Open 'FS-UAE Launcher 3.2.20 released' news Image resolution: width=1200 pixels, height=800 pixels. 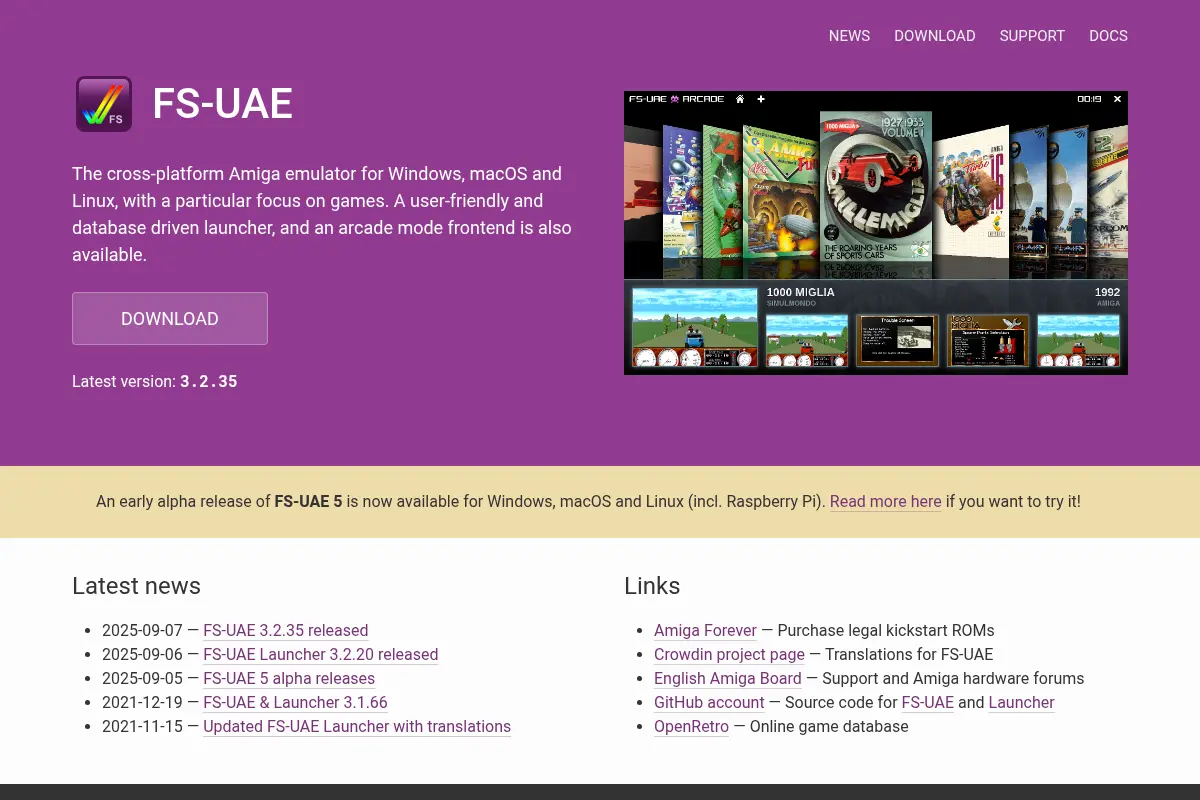click(320, 655)
